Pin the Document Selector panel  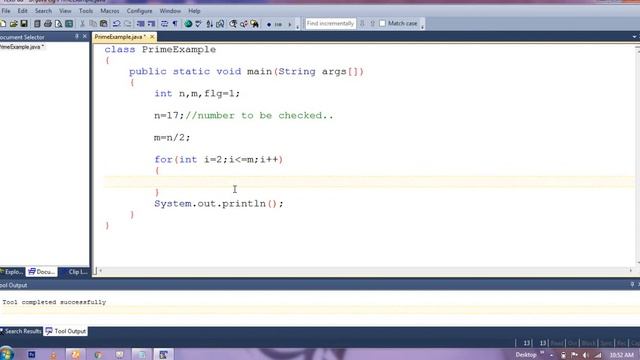[77, 36]
